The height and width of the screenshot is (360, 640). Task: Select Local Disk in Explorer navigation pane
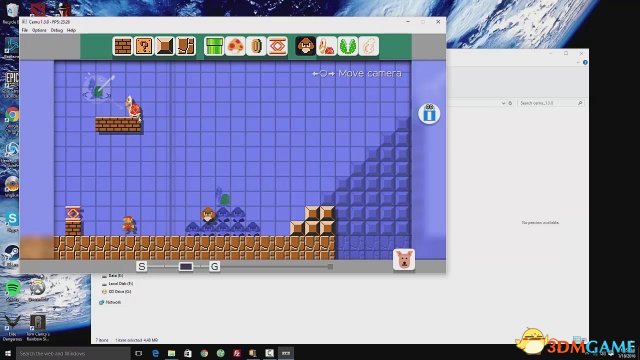[118, 284]
